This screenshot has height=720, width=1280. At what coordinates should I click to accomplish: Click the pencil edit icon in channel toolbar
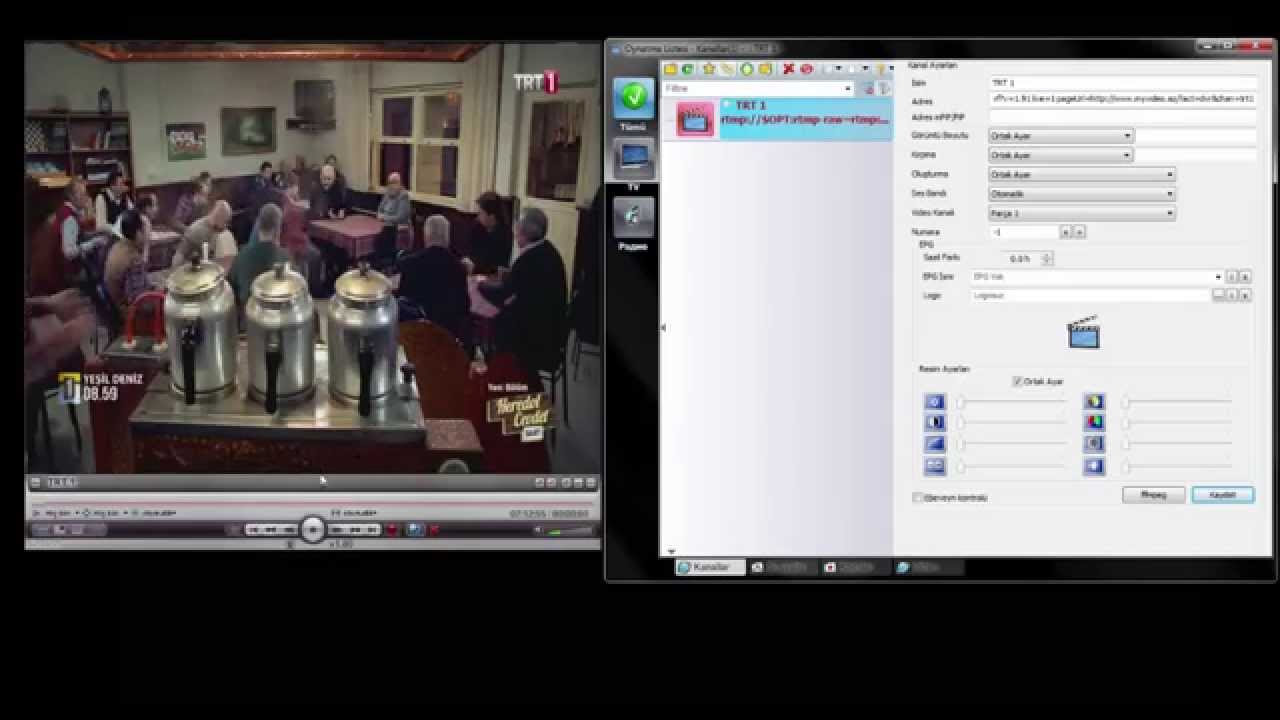point(728,69)
